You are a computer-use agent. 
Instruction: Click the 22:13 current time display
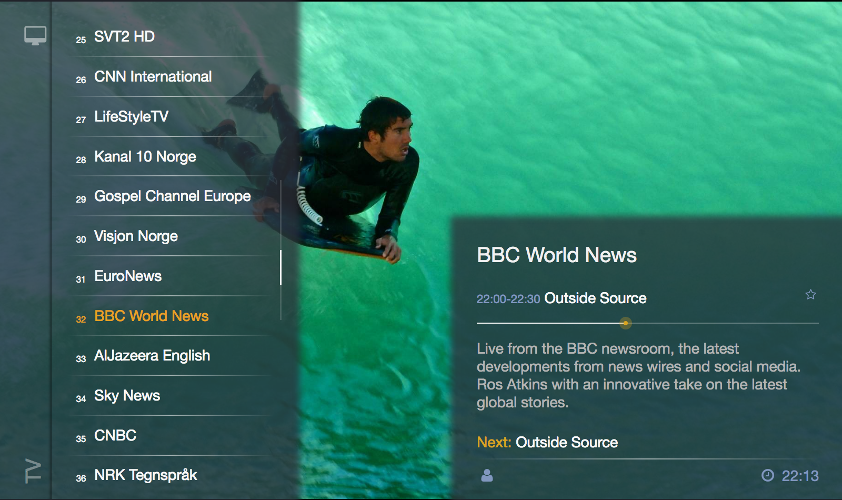[800, 476]
